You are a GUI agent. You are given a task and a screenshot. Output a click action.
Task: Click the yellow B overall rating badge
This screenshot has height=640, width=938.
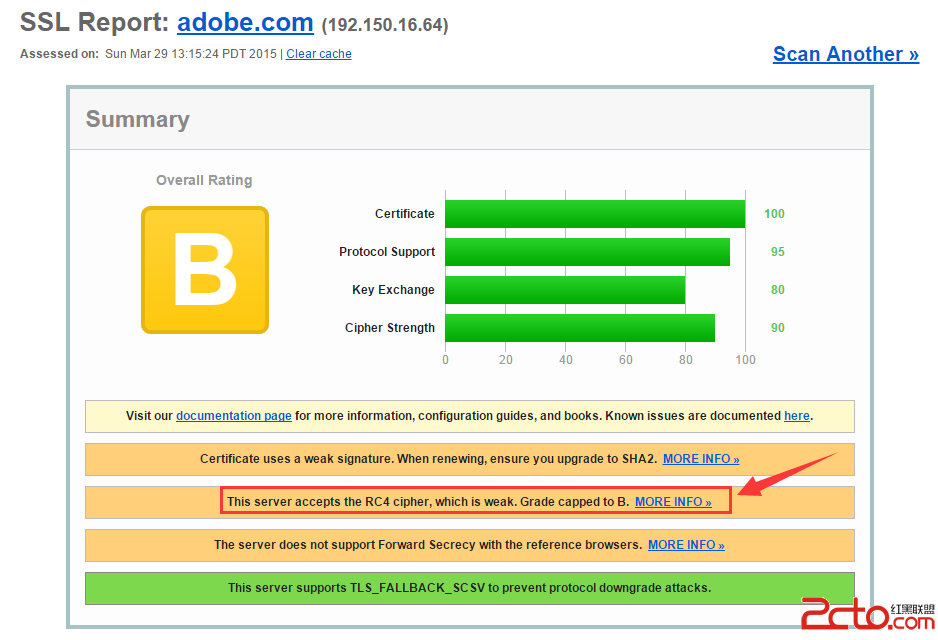point(205,270)
